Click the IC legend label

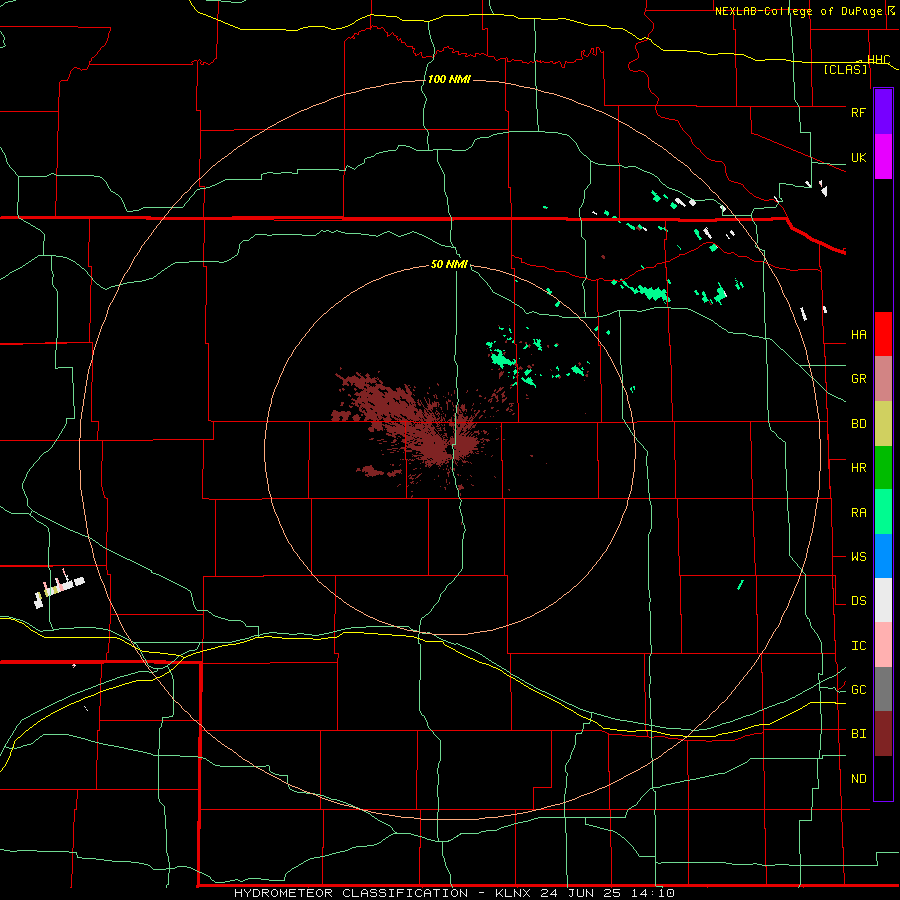[858, 646]
